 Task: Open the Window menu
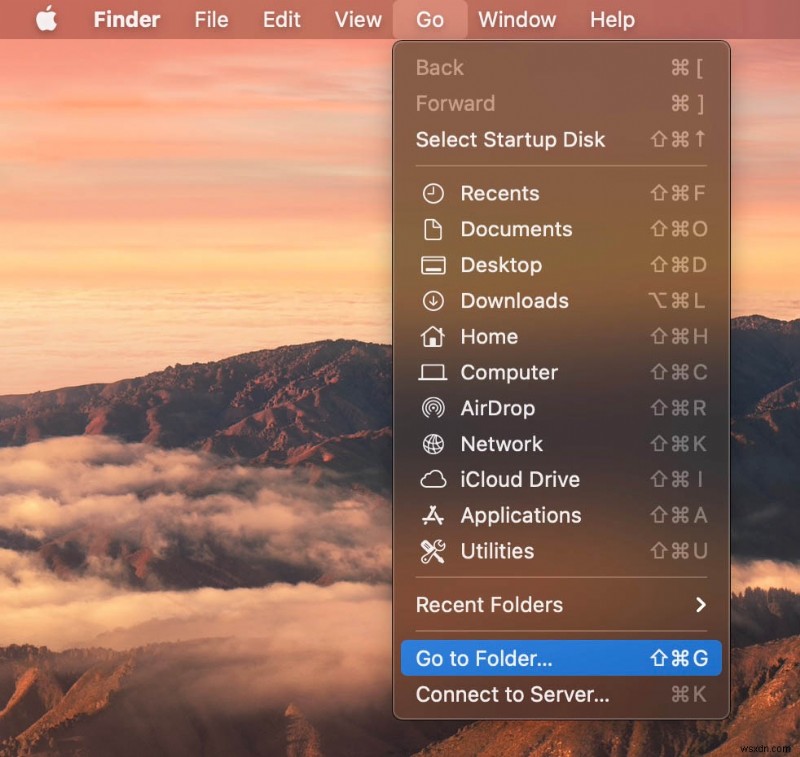point(517,19)
